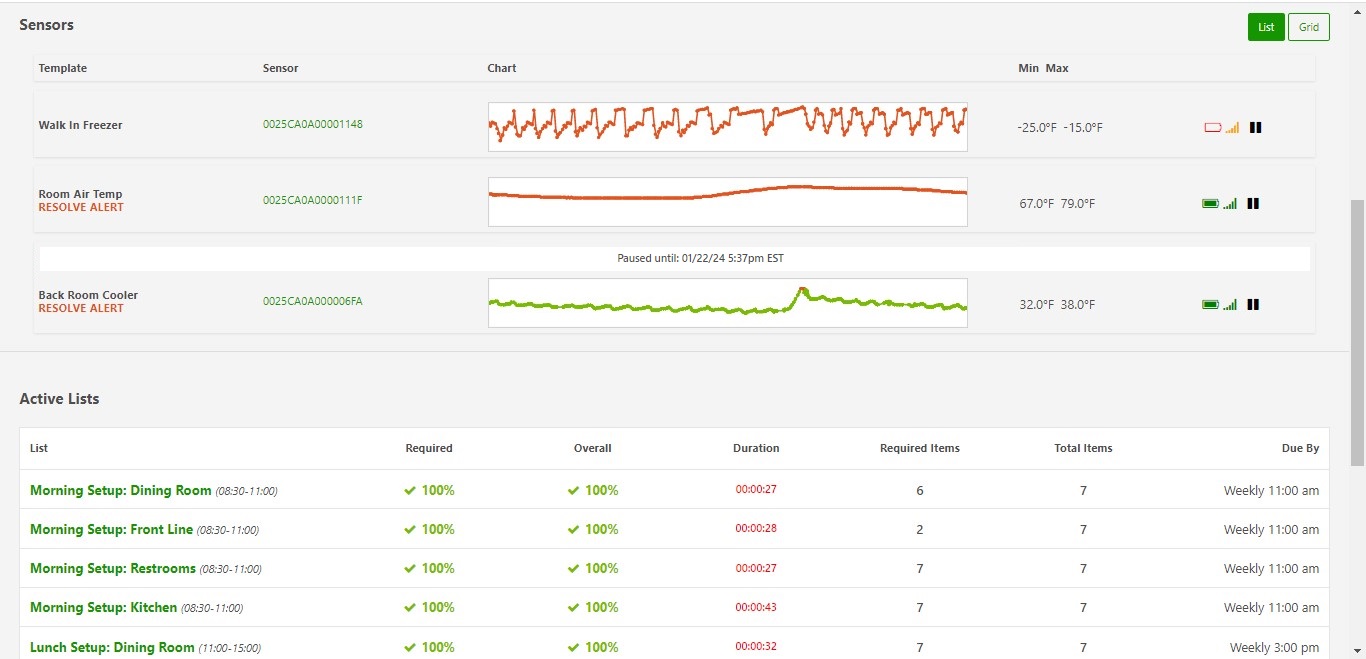Viewport: 1366px width, 659px height.
Task: Pause the Walk In Freezer sensor
Action: click(x=1256, y=128)
